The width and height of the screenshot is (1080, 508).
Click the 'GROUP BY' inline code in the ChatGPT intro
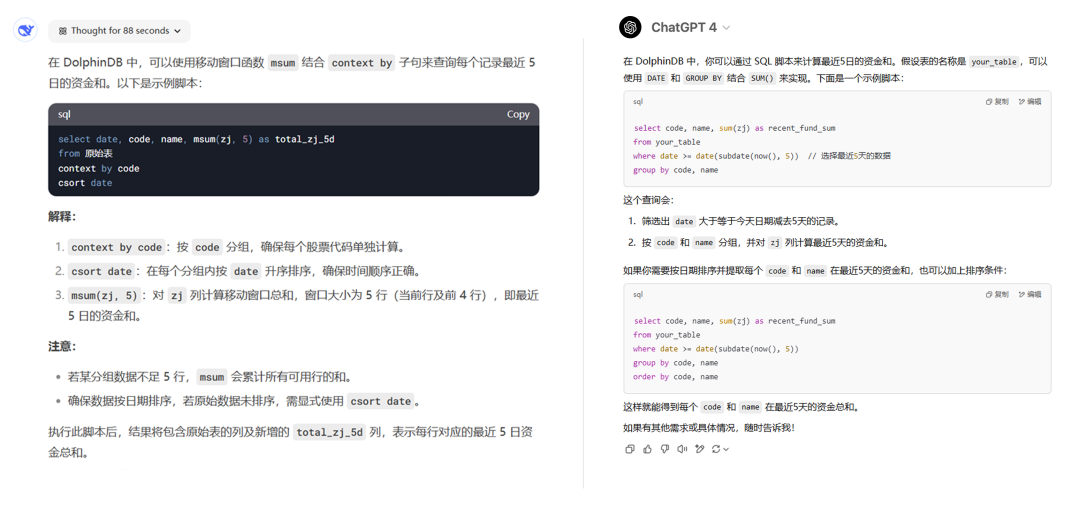703,78
